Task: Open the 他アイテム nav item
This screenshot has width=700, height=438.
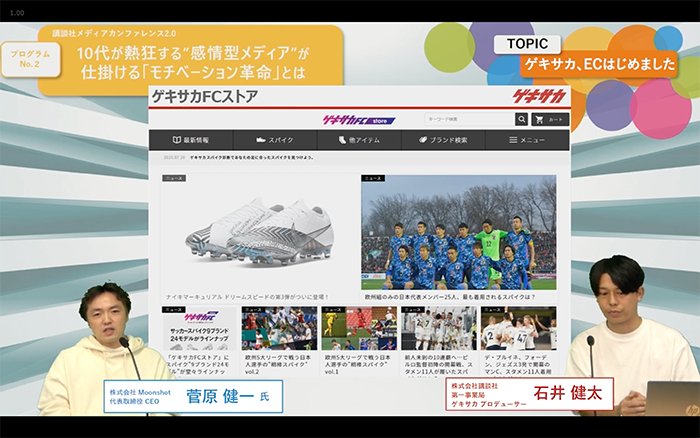Action: (359, 140)
